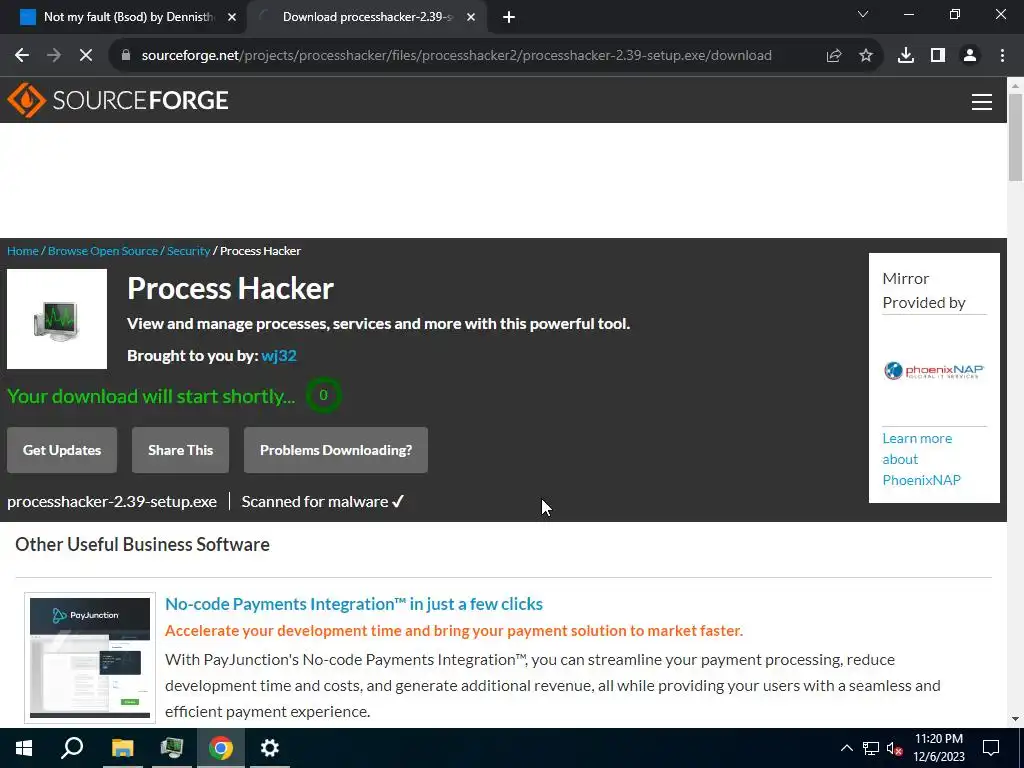
Task: Expand hidden system tray icons
Action: (846, 748)
